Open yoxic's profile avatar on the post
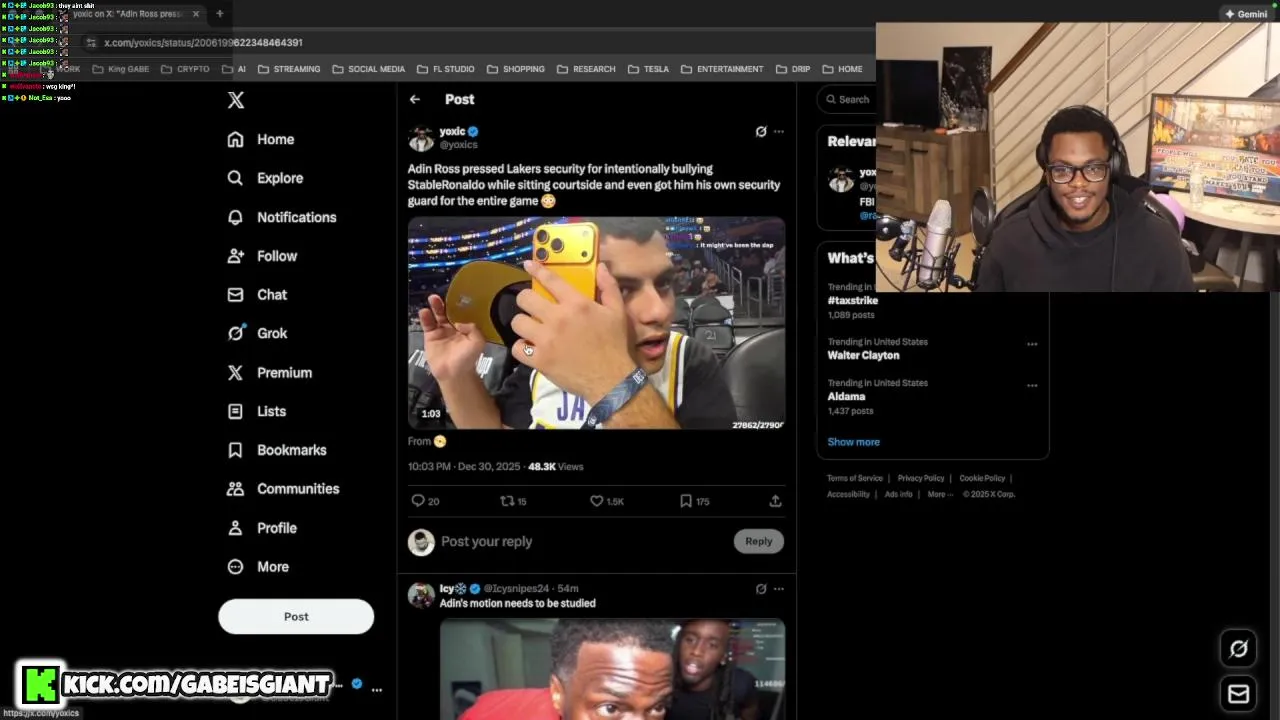 tap(421, 138)
